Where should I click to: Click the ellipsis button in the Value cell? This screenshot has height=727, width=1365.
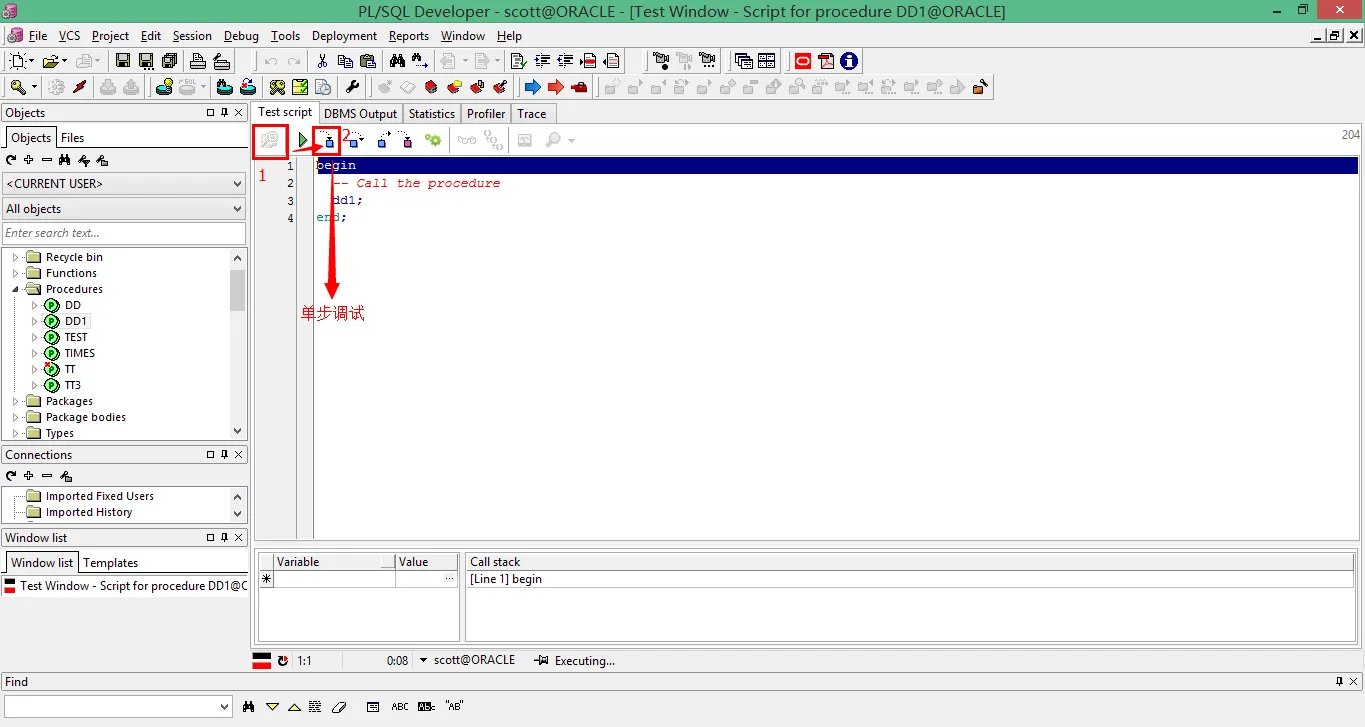pyautogui.click(x=450, y=579)
